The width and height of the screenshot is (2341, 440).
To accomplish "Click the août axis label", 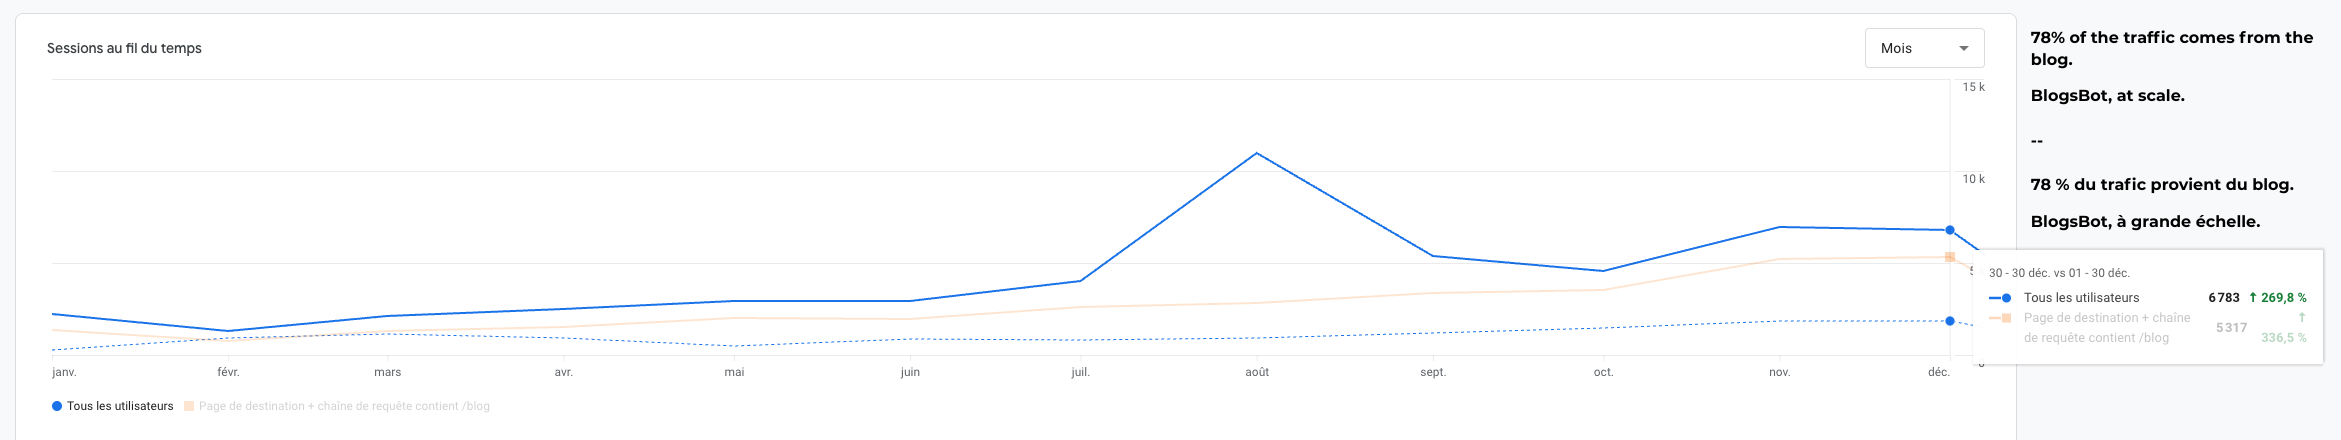I will tap(1257, 372).
